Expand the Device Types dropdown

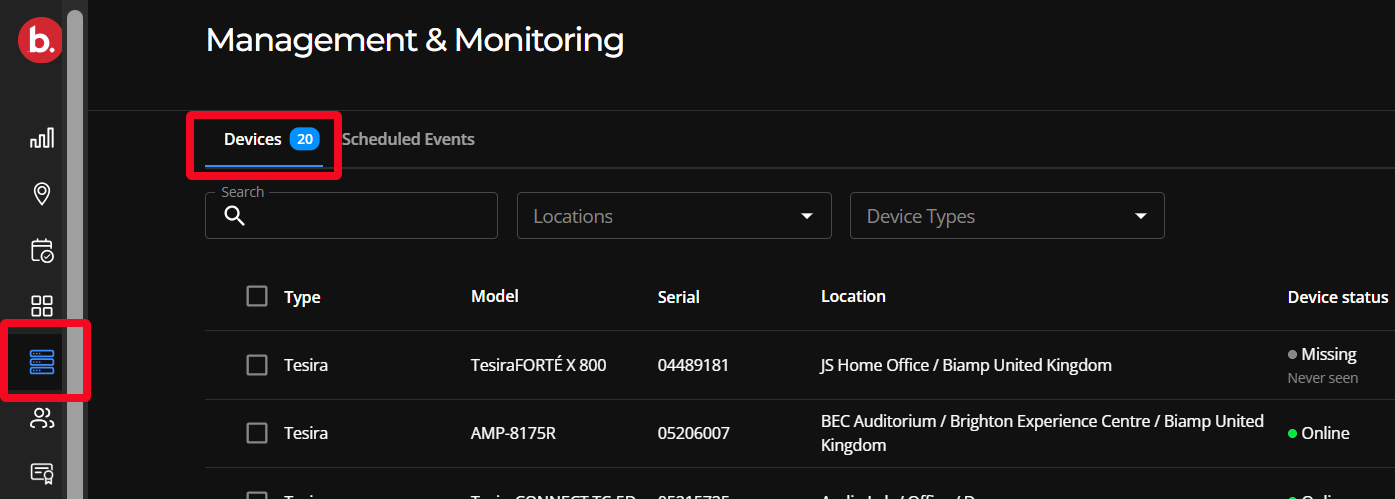point(1007,216)
